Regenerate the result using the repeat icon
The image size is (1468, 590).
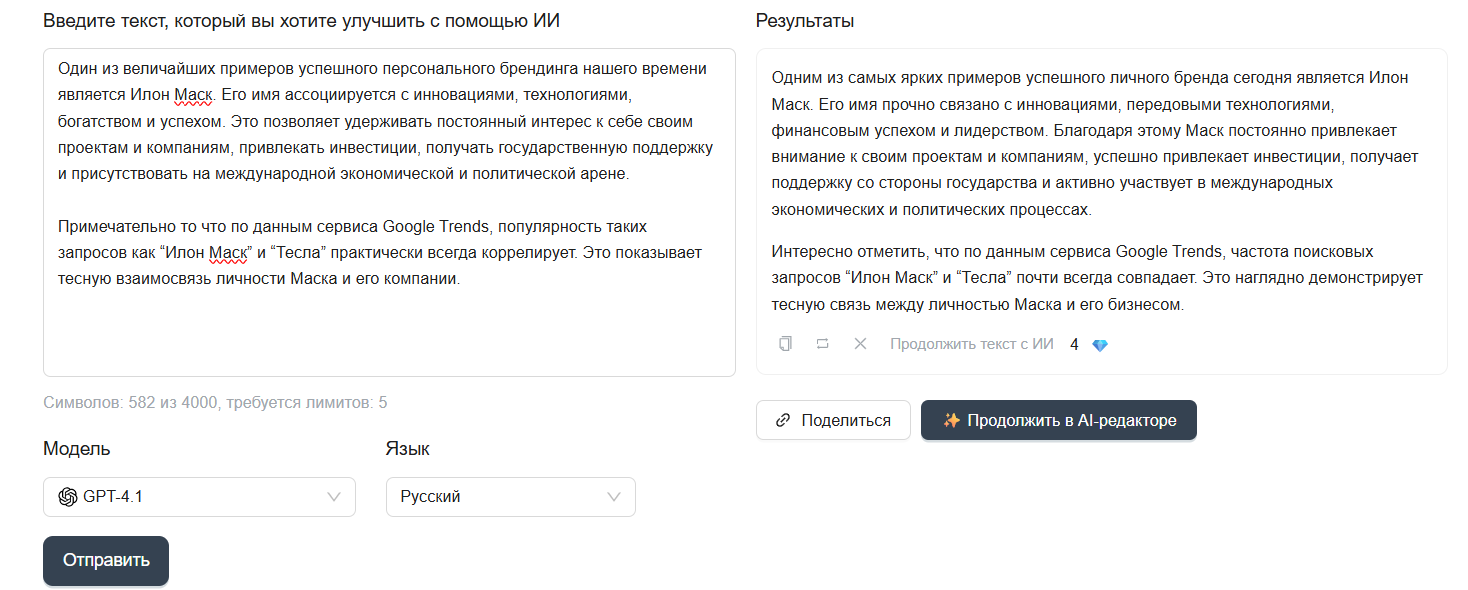[x=822, y=344]
